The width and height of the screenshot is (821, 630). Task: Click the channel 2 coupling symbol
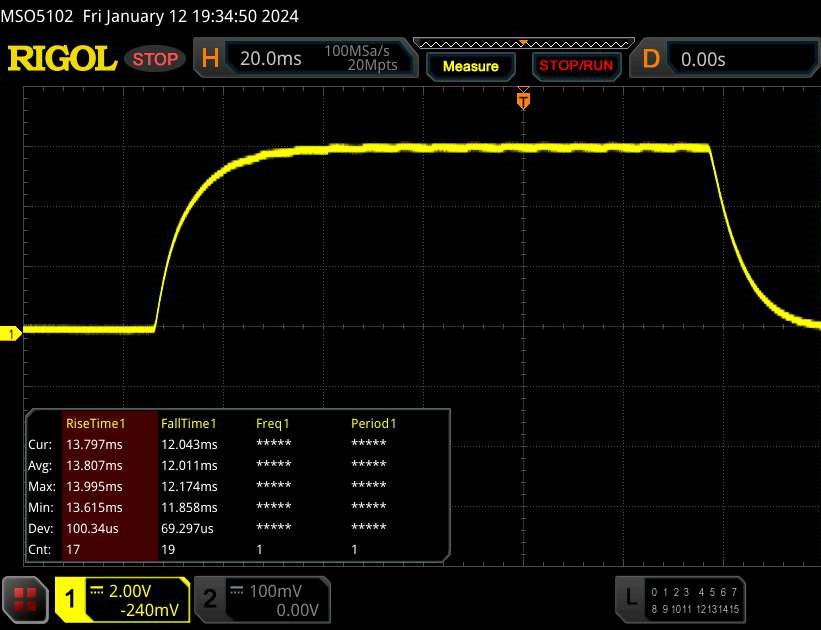237,590
